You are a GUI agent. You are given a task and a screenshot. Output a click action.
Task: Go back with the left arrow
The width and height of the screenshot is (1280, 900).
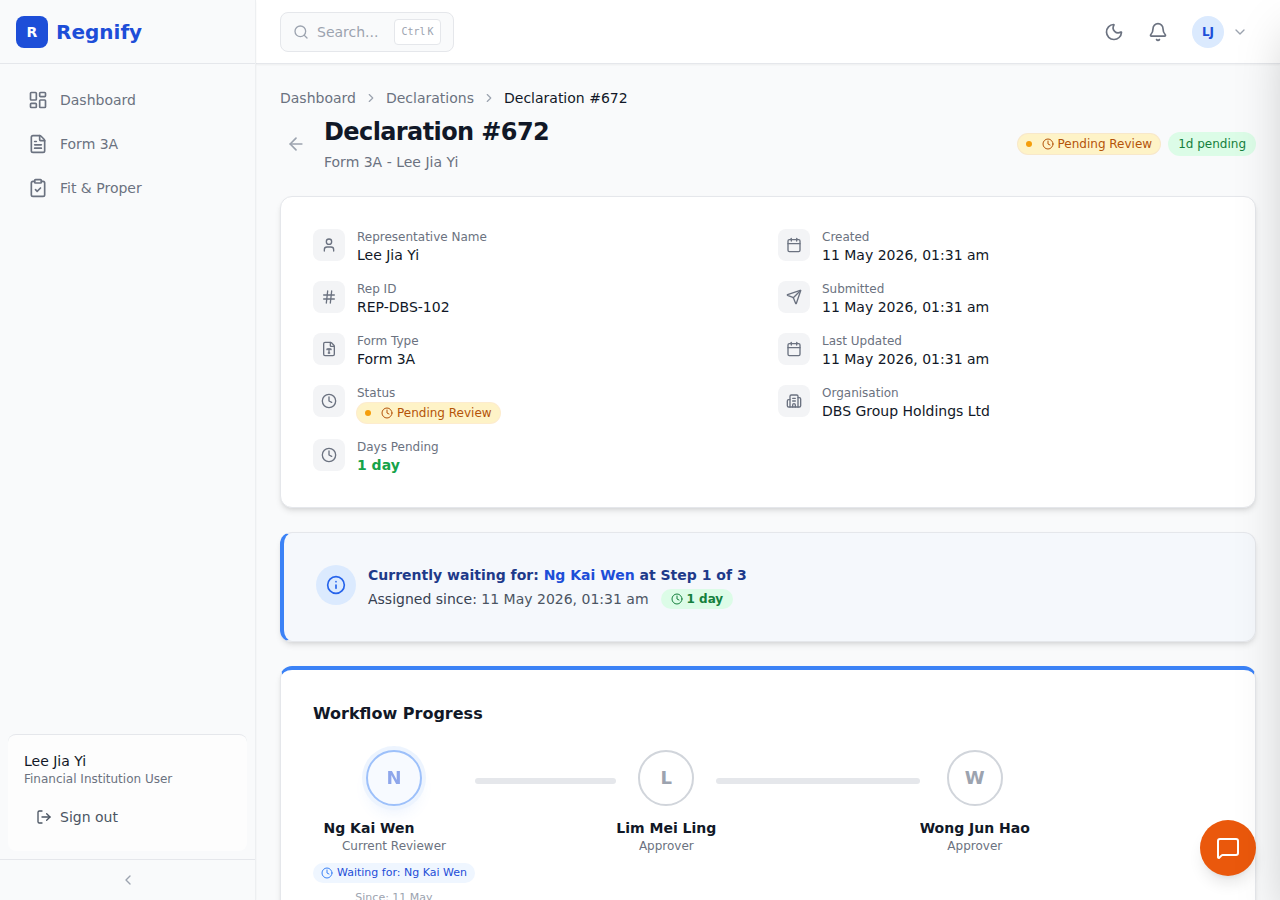tap(296, 144)
